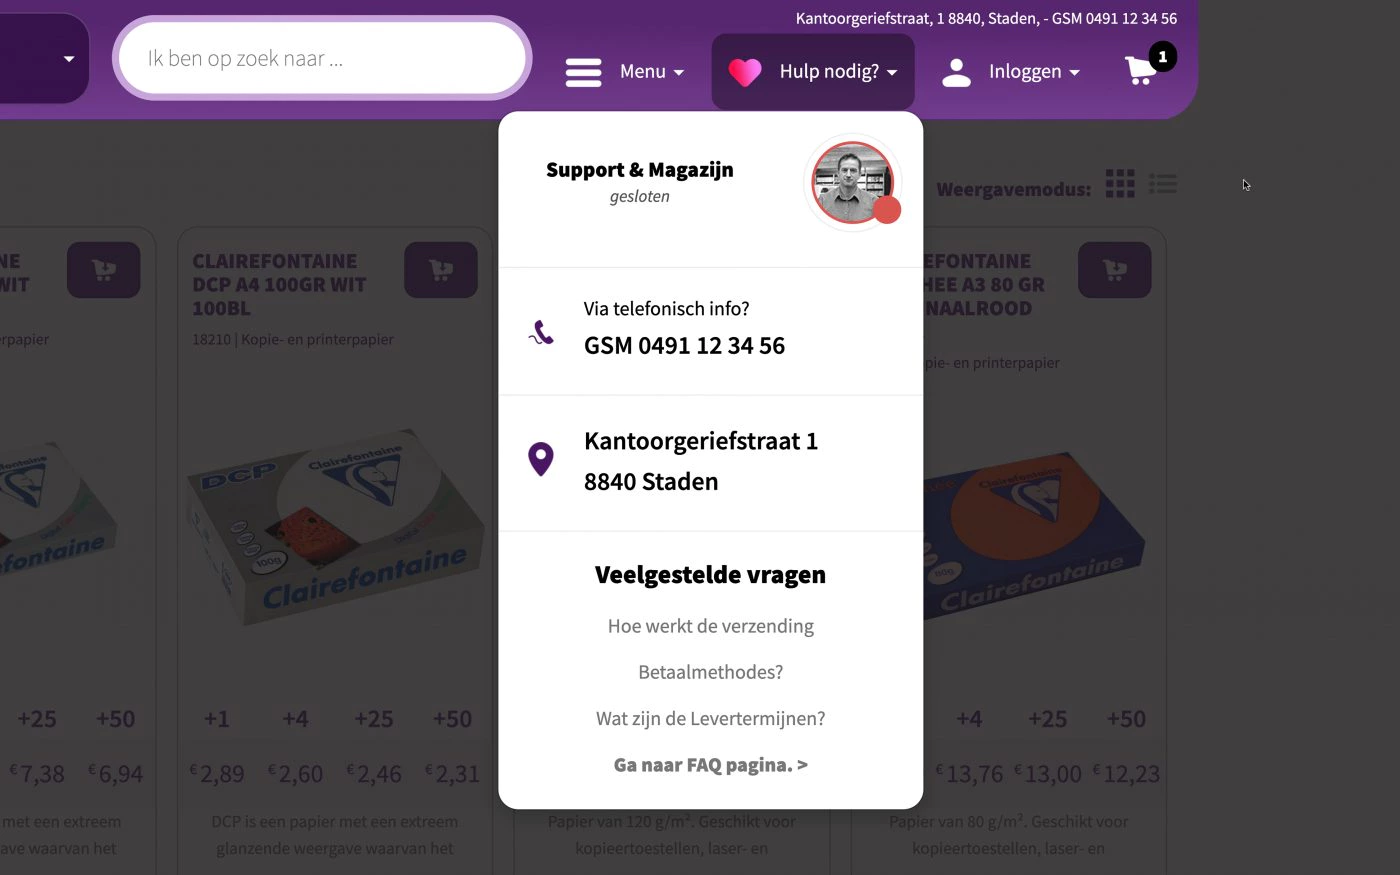Expand the Menu dropdown
Screen dimensions: 1400x875
[653, 72]
